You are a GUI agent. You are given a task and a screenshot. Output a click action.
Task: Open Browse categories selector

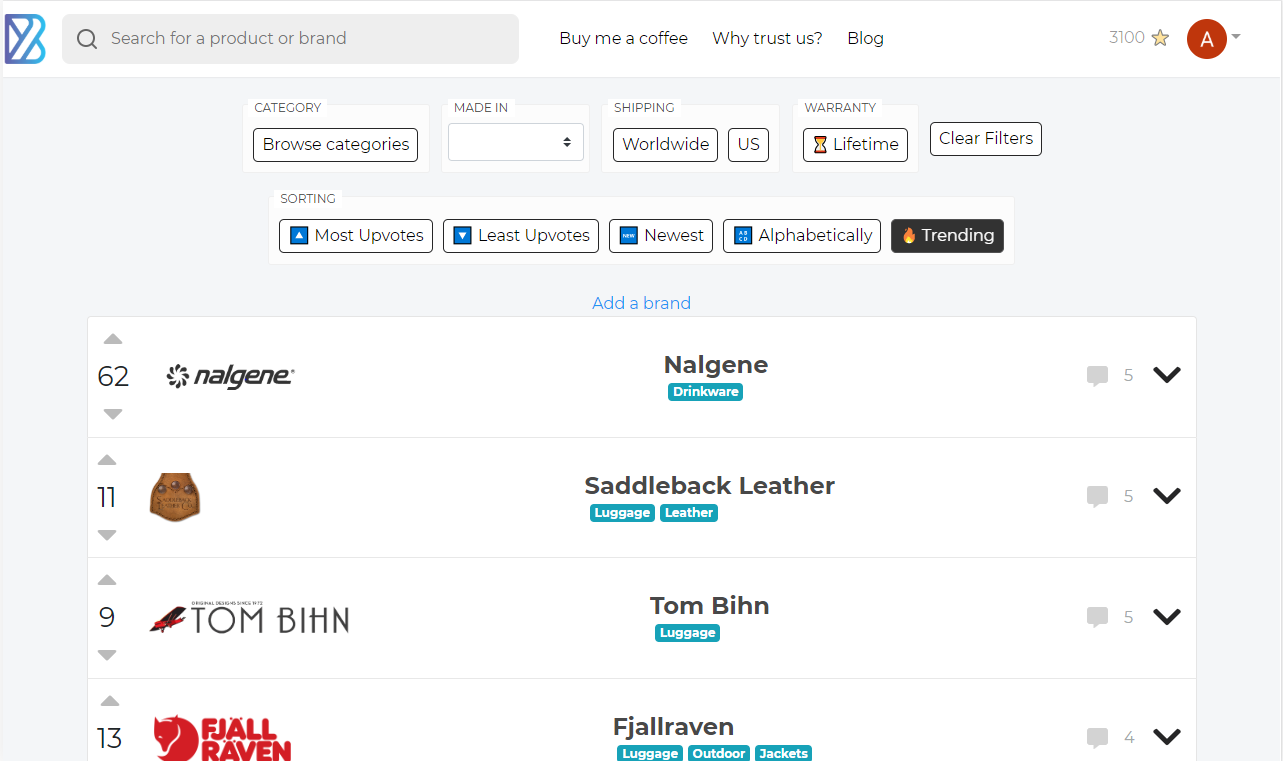point(336,144)
